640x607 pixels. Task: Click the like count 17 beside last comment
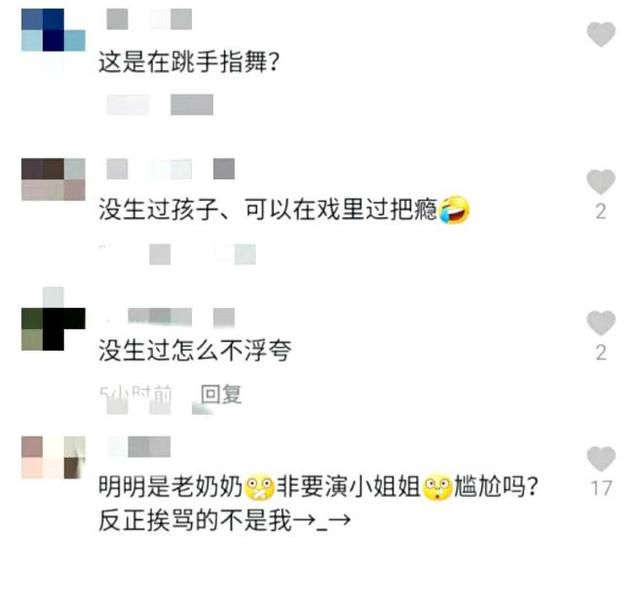602,489
